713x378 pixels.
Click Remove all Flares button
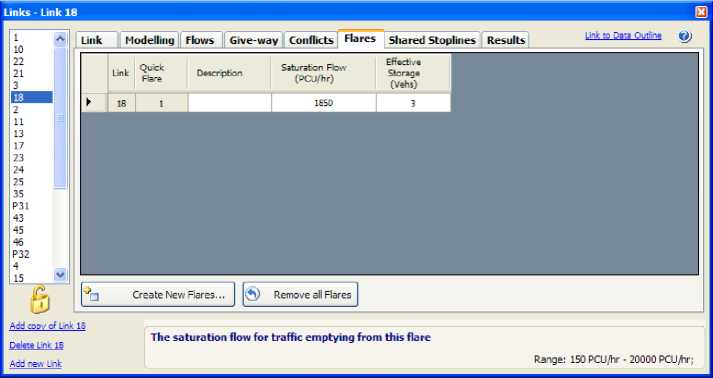300,295
